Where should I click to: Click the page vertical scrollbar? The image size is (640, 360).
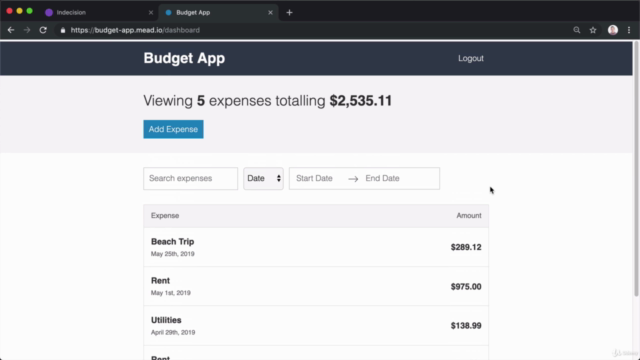coord(636,169)
